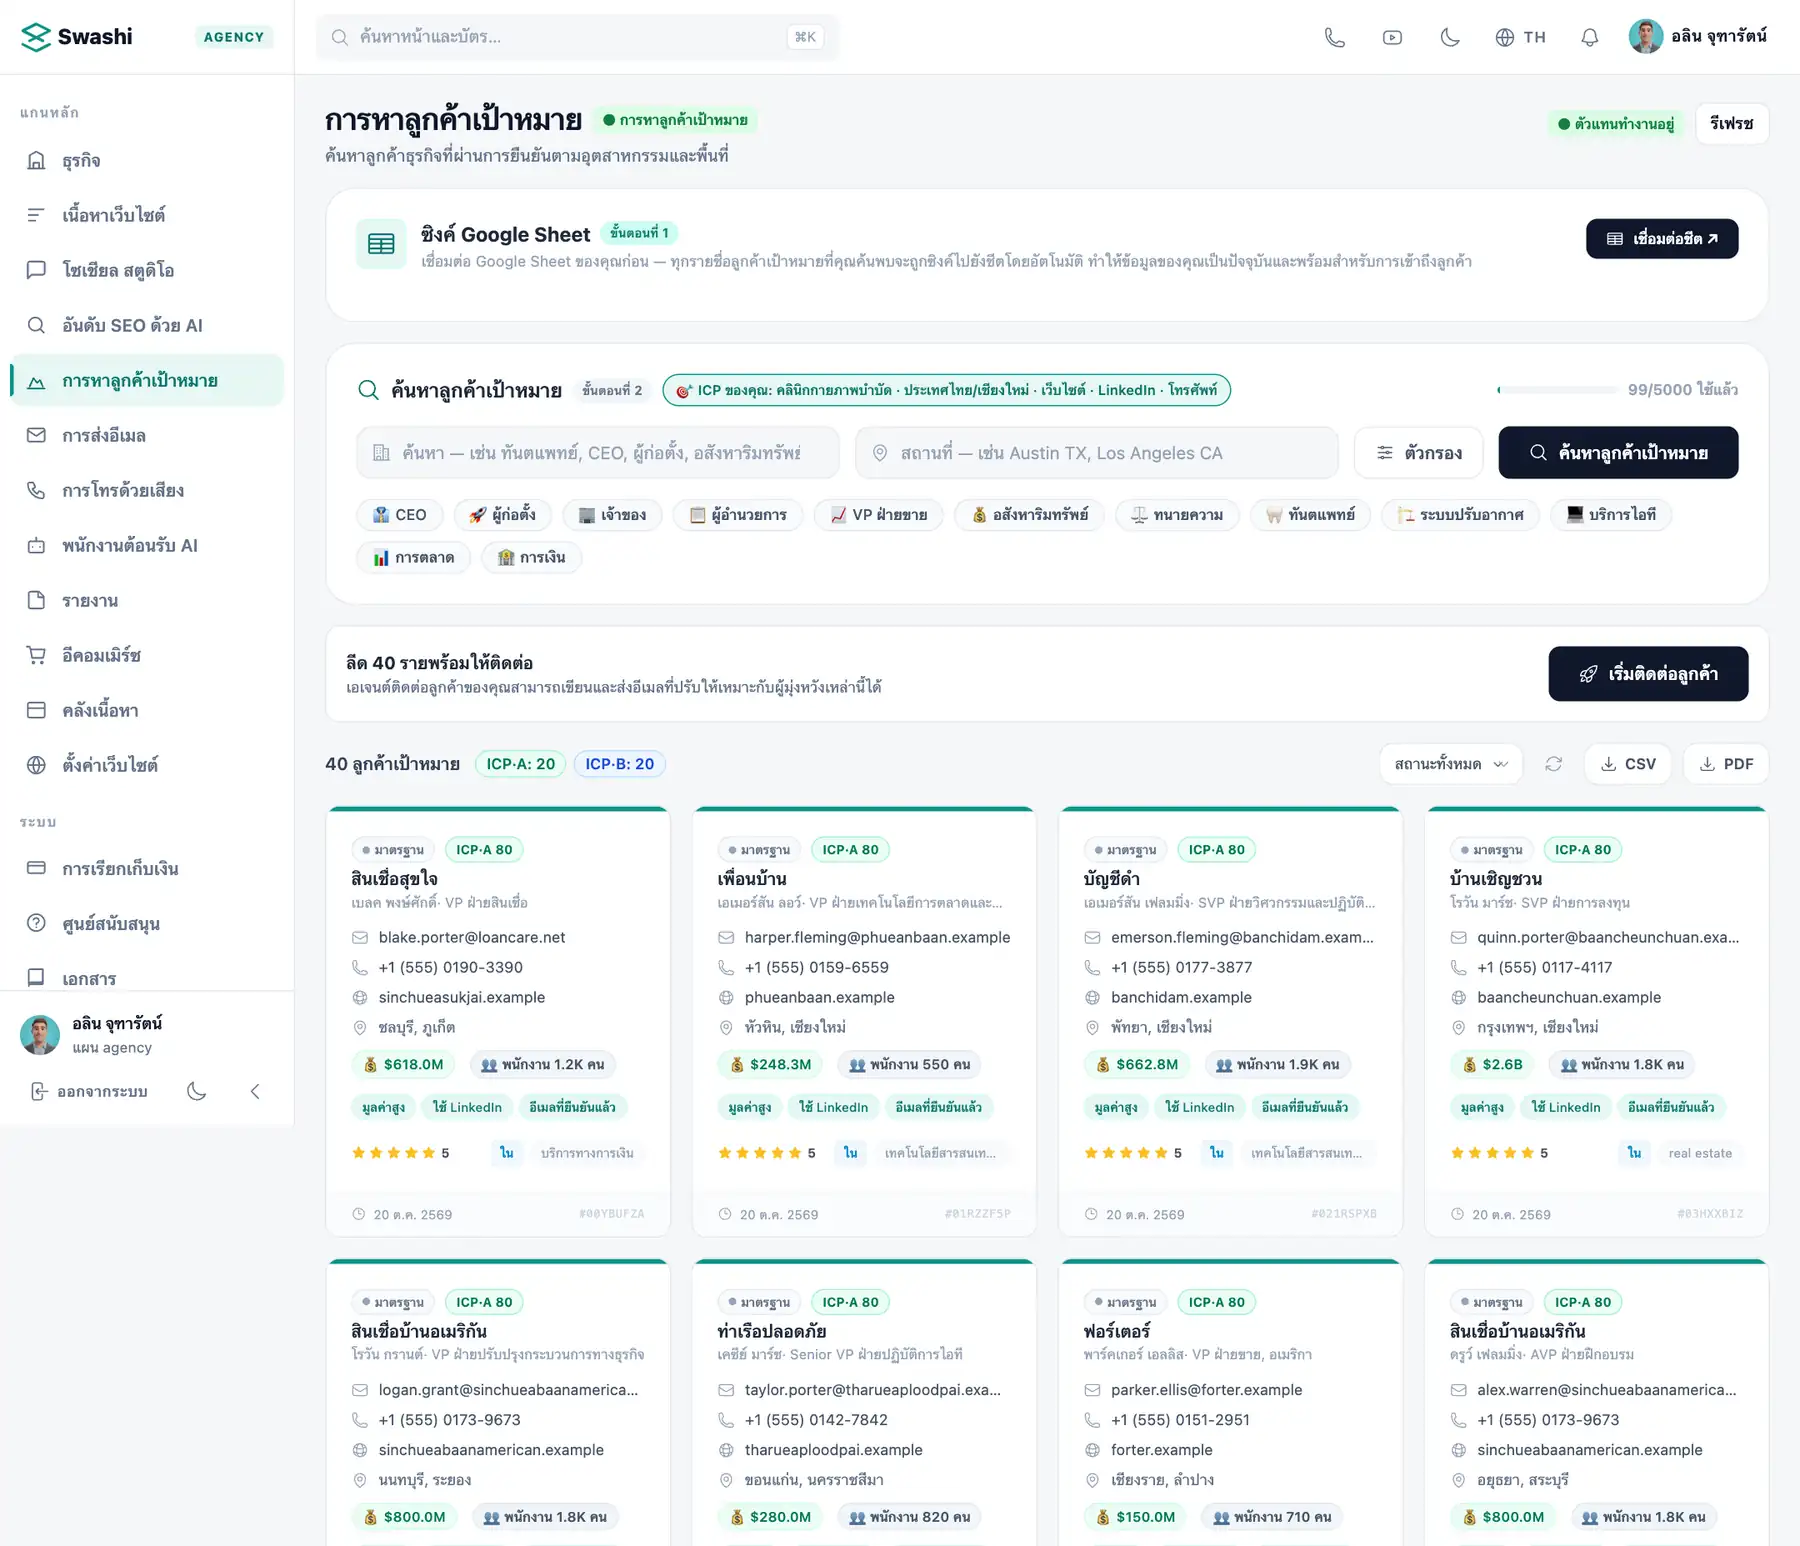The height and width of the screenshot is (1546, 1800).
Task: Click the phone call icon in header
Action: (x=1334, y=37)
